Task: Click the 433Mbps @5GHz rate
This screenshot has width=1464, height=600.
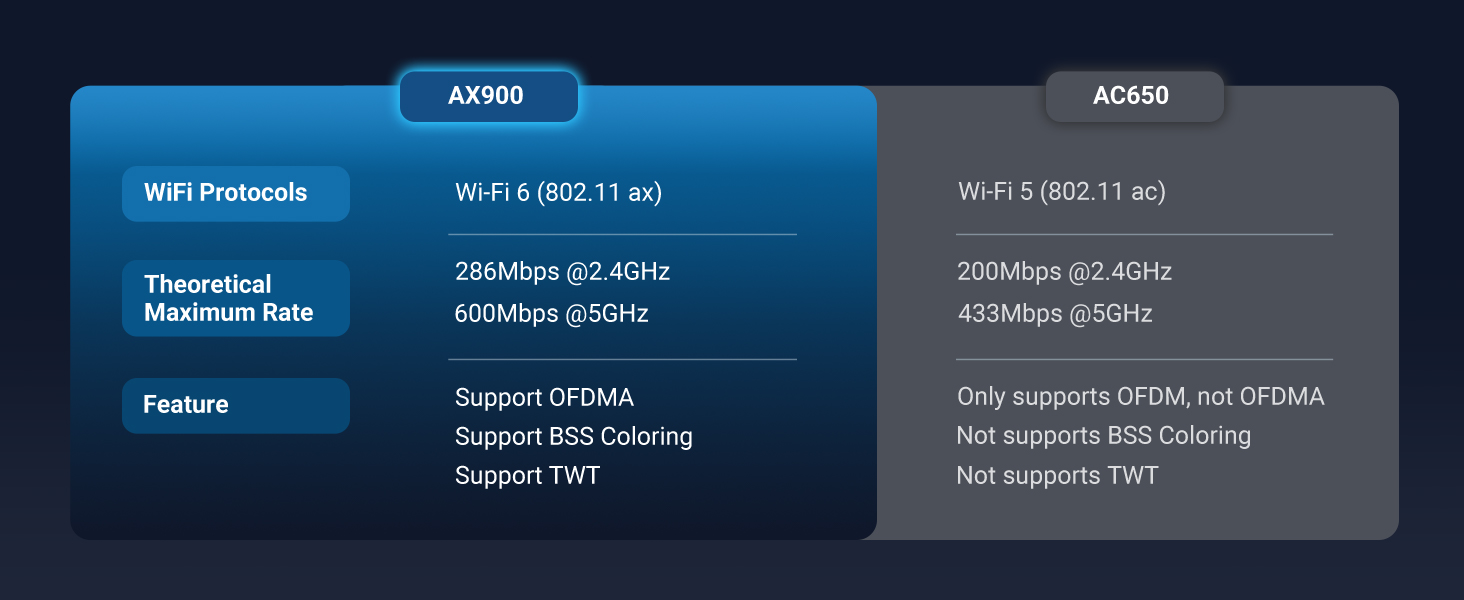Action: point(1054,313)
